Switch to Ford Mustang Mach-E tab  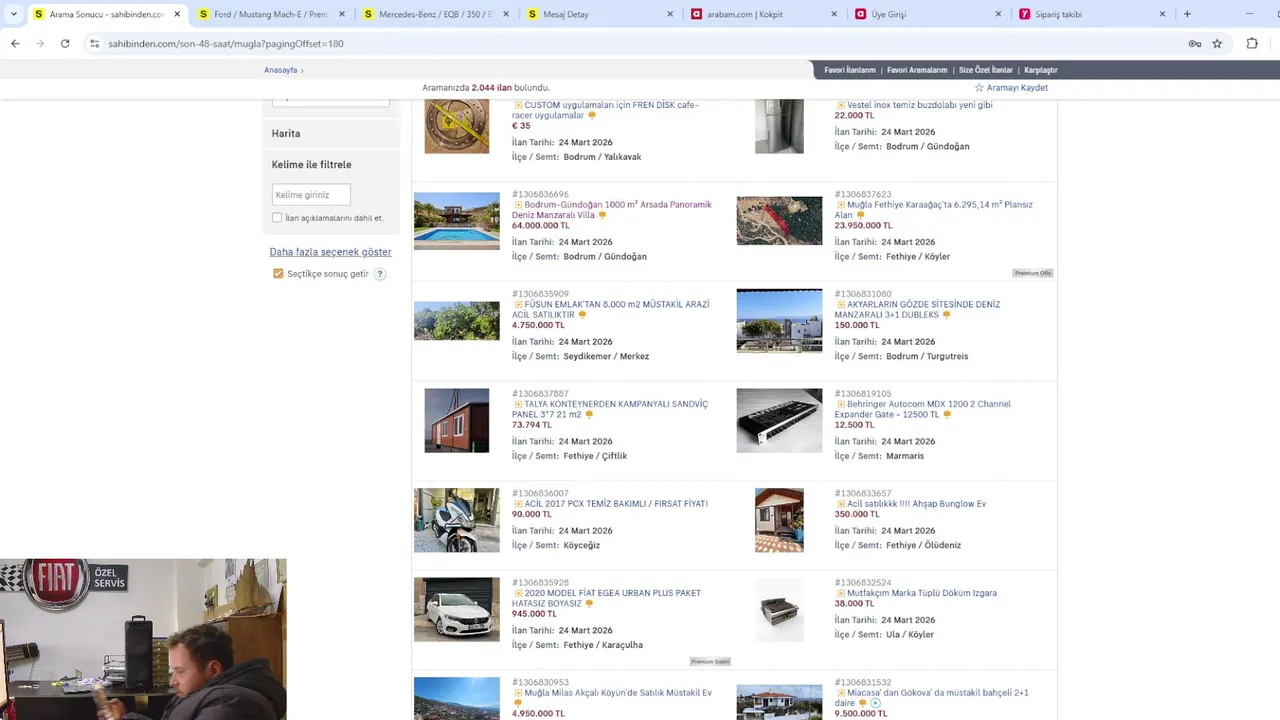(270, 14)
